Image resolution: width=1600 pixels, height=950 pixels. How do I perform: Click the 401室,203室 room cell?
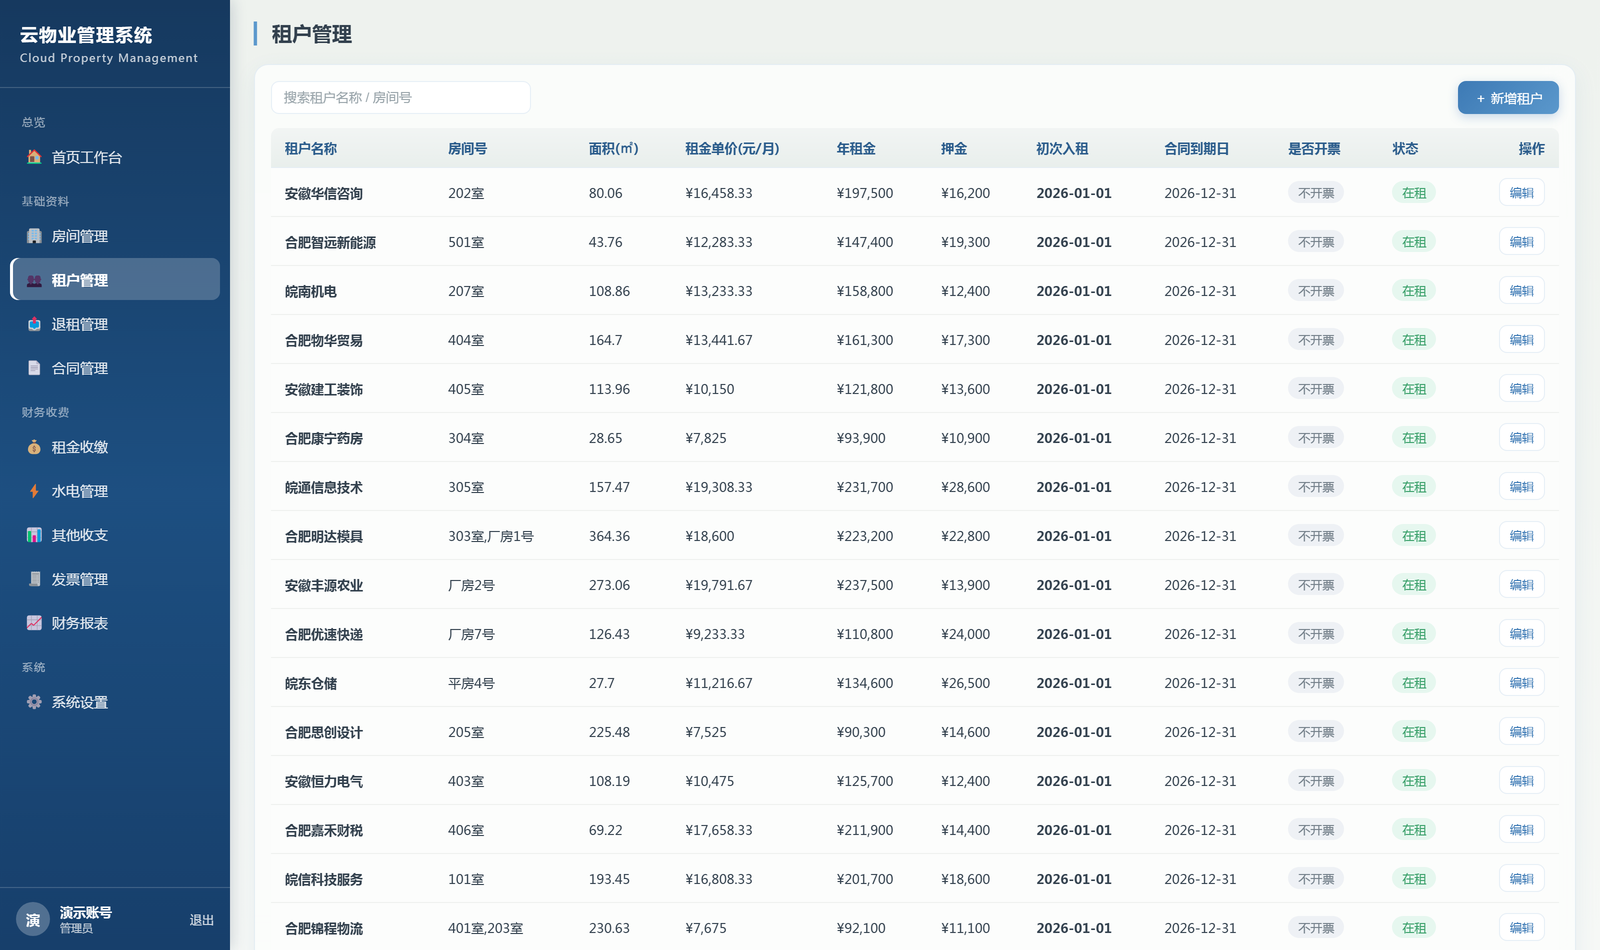486,928
